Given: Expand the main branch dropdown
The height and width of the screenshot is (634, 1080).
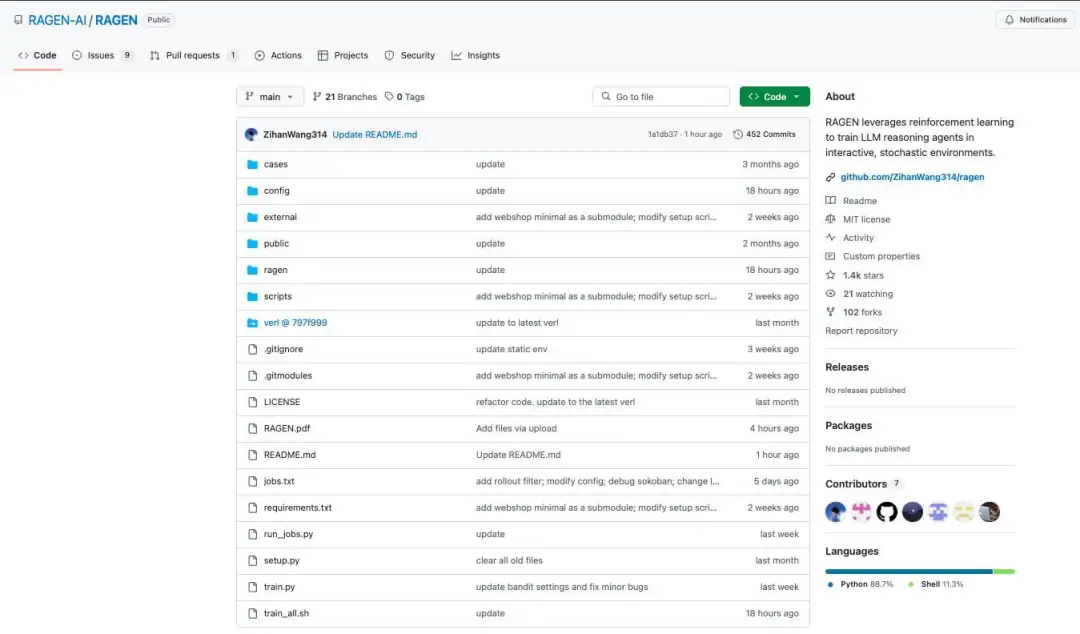Looking at the screenshot, I should [269, 96].
